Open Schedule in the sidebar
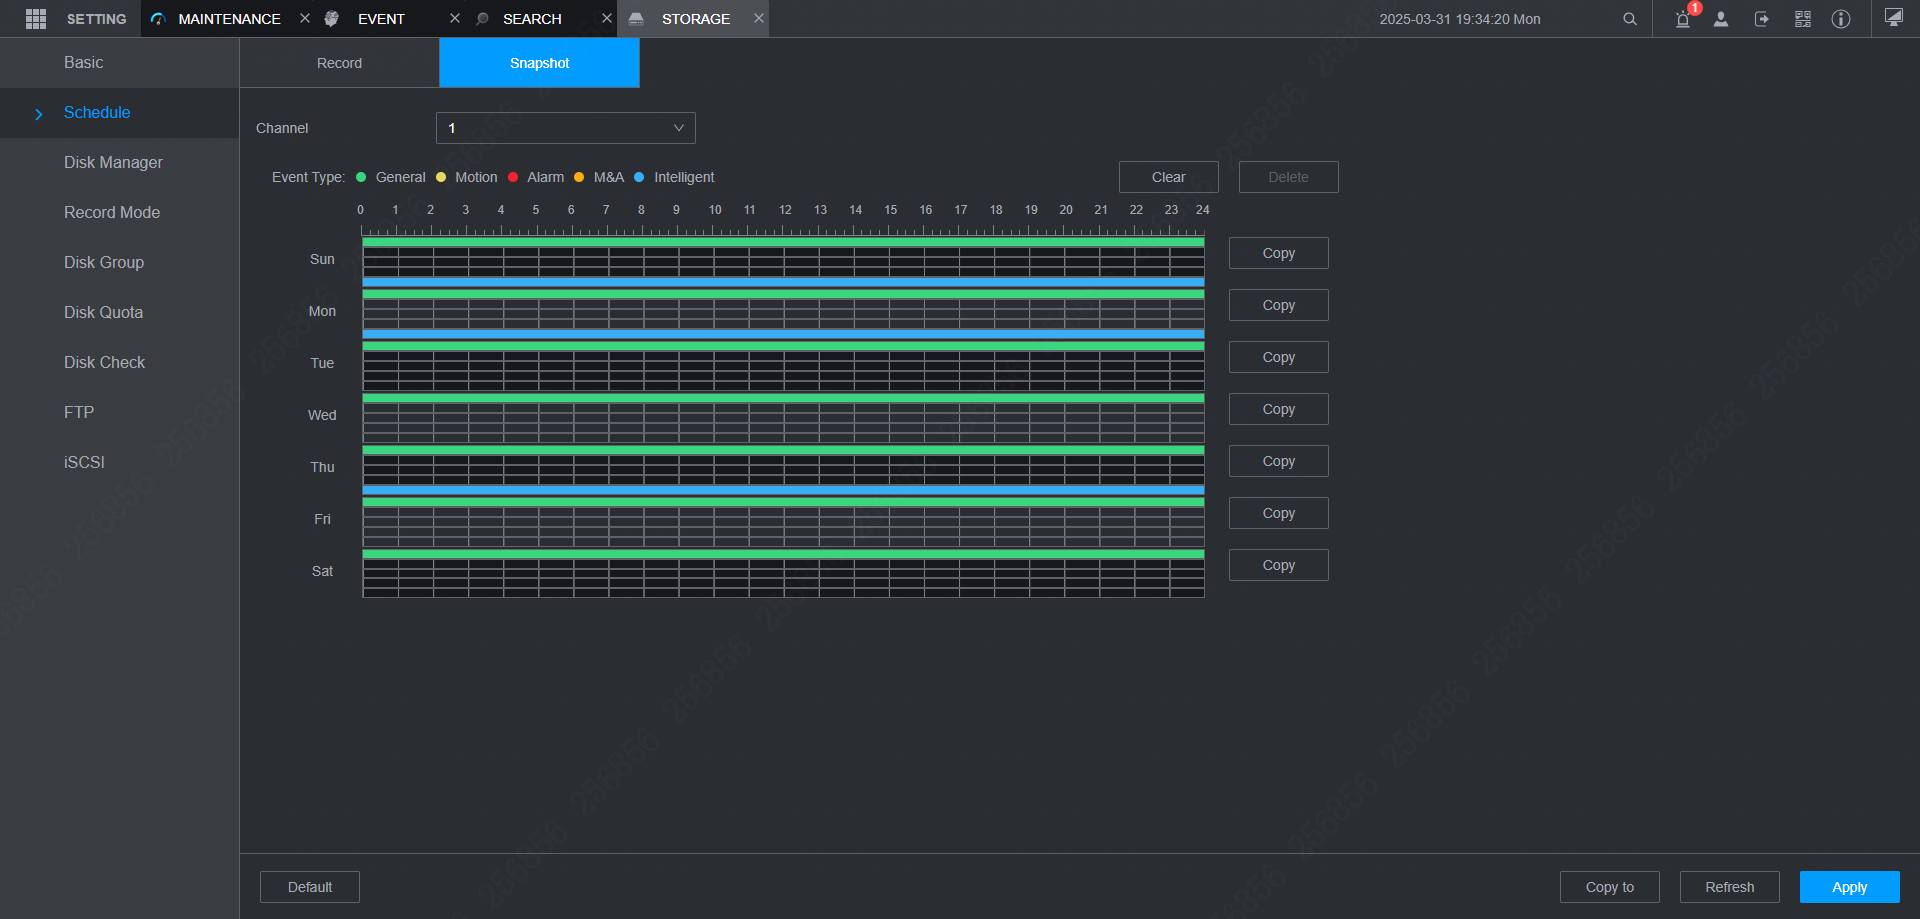This screenshot has height=919, width=1920. point(119,113)
